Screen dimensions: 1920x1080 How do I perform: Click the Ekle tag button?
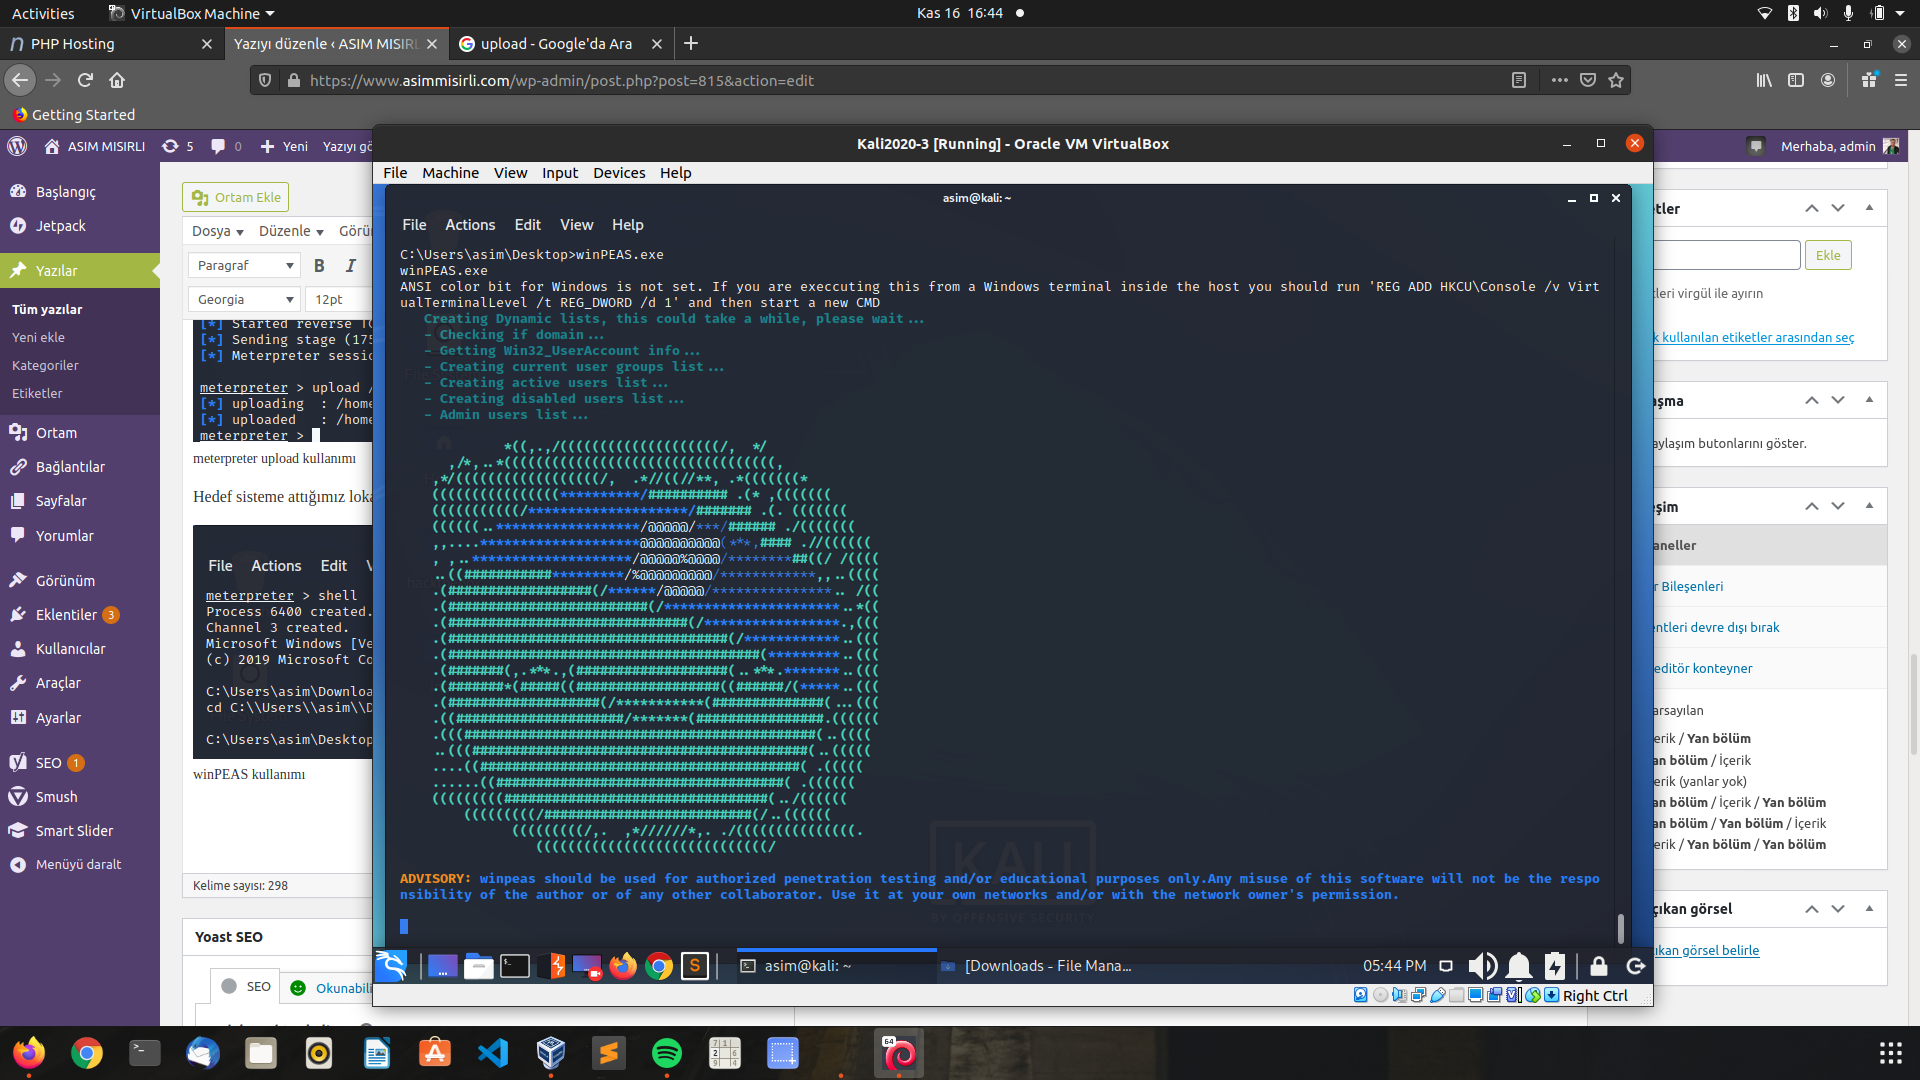point(1828,255)
